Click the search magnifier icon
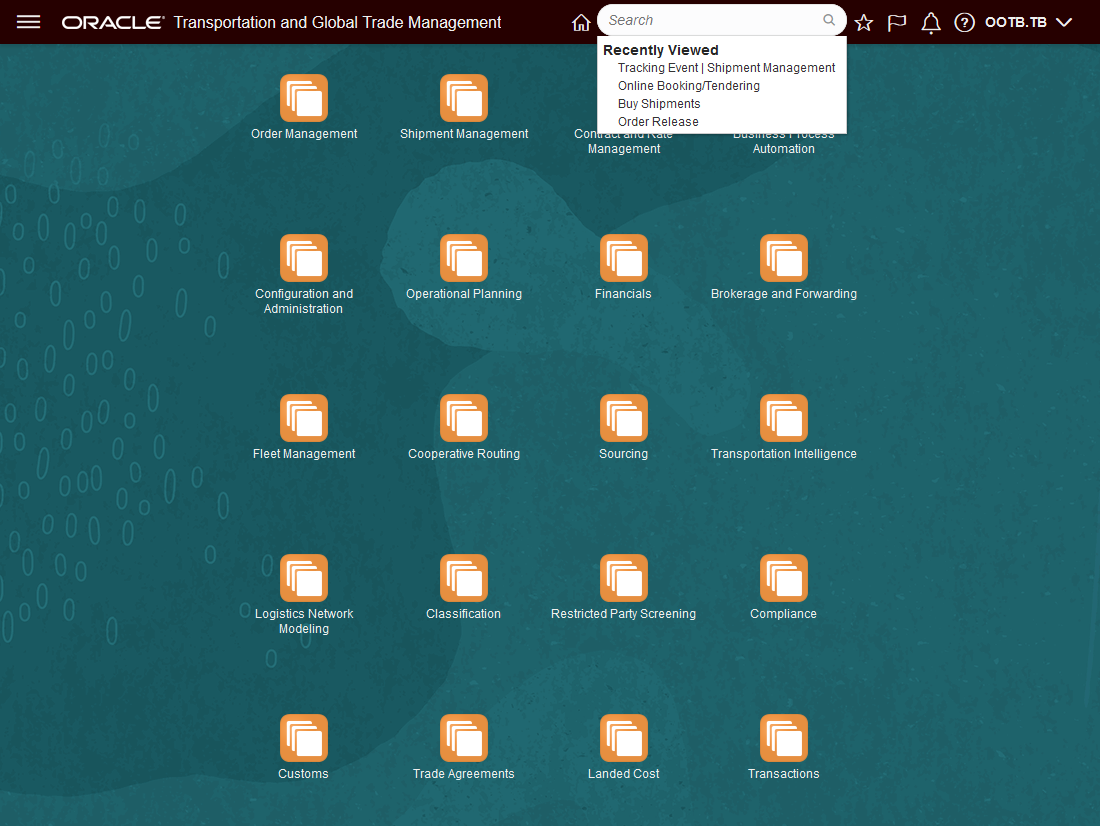Screen dimensions: 1100x826 [x=829, y=20]
